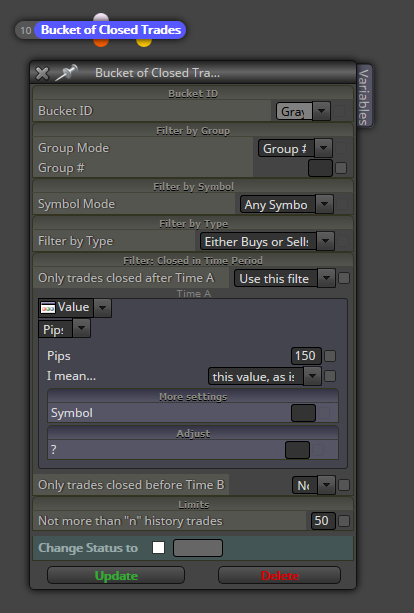
Task: Click the Time A label
Action: click(194, 294)
